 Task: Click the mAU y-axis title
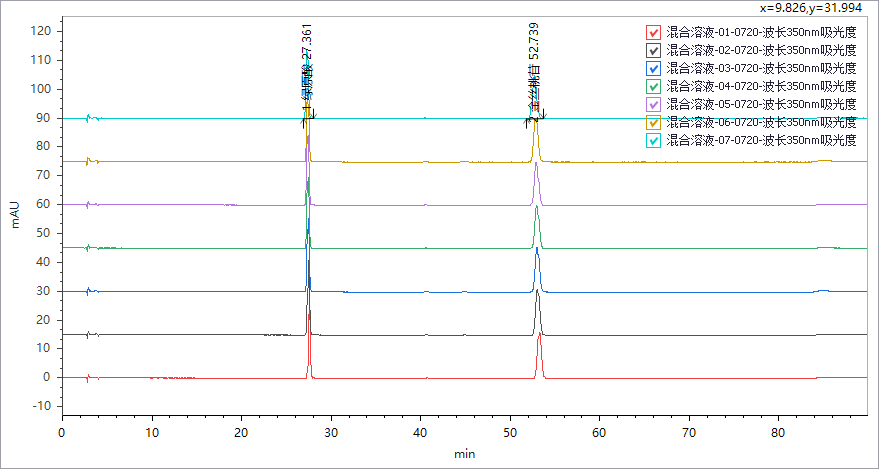[15, 214]
